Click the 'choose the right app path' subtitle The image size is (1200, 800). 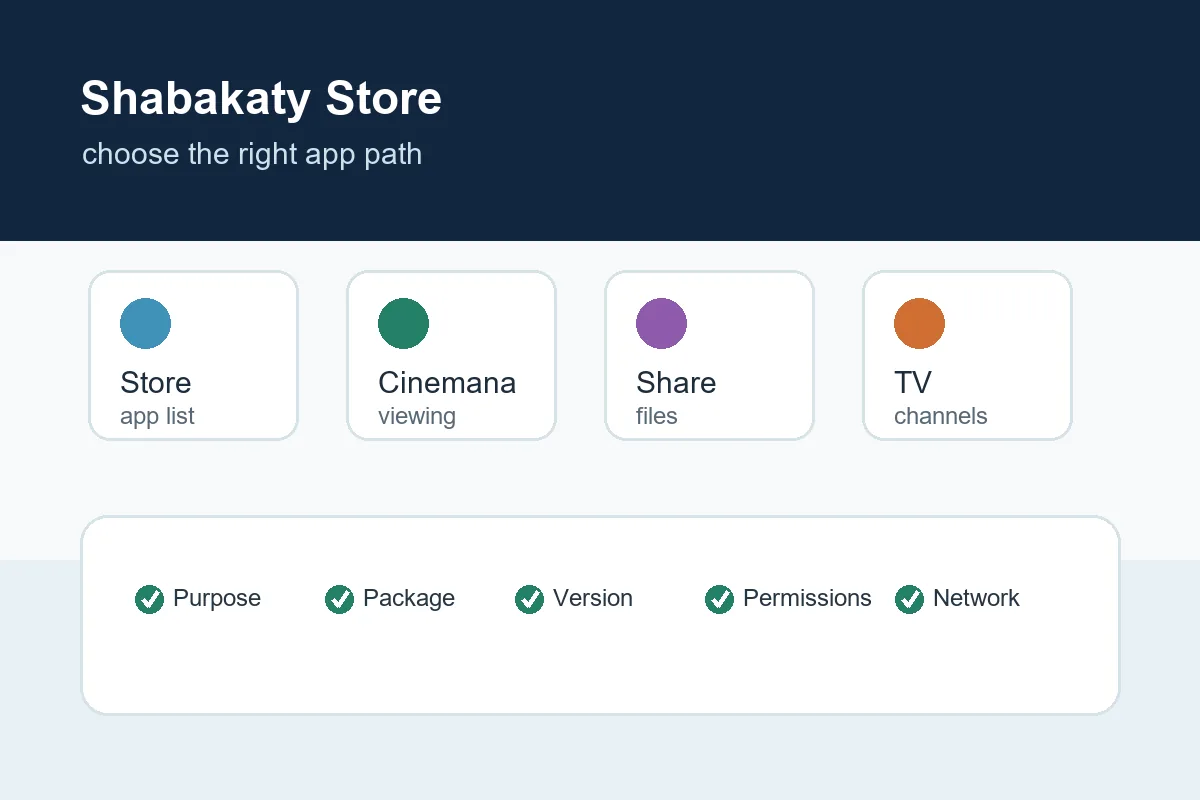click(x=252, y=154)
